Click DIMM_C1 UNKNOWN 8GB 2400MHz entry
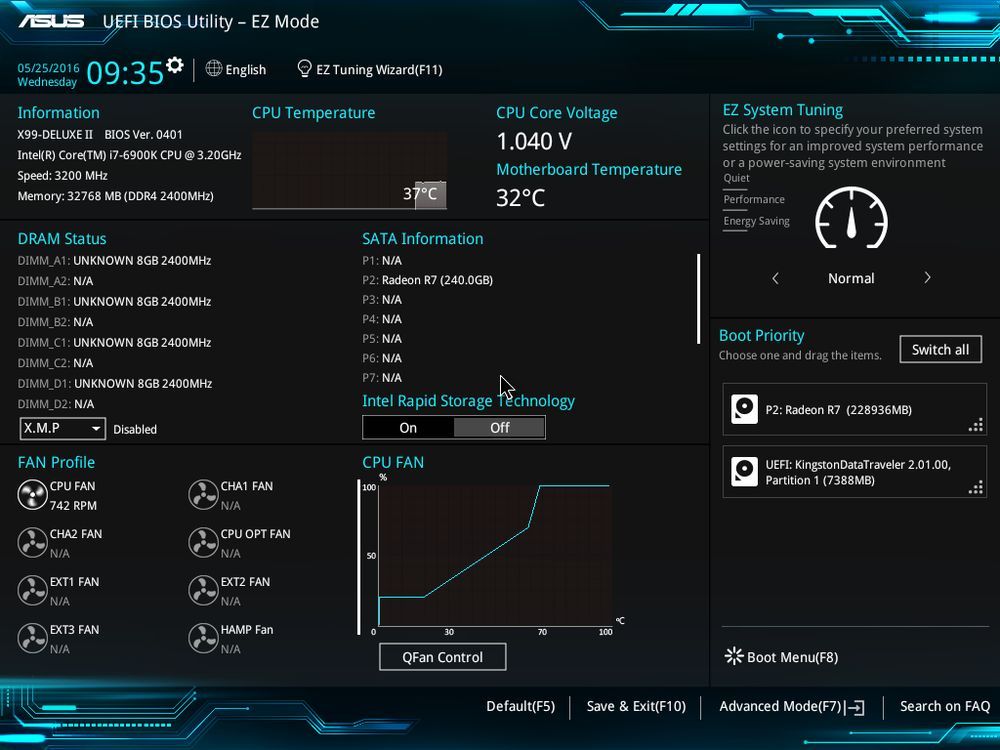This screenshot has width=1000, height=750. coord(114,342)
